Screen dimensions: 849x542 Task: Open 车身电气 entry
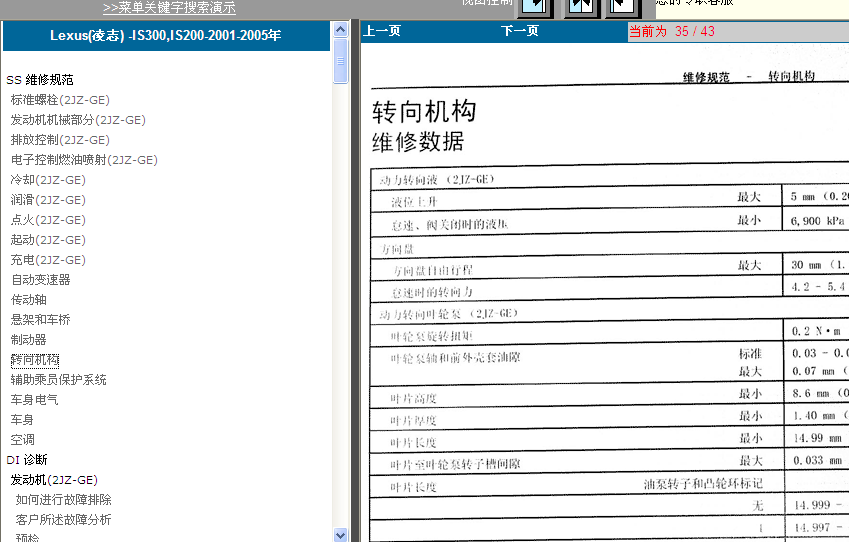coord(34,400)
